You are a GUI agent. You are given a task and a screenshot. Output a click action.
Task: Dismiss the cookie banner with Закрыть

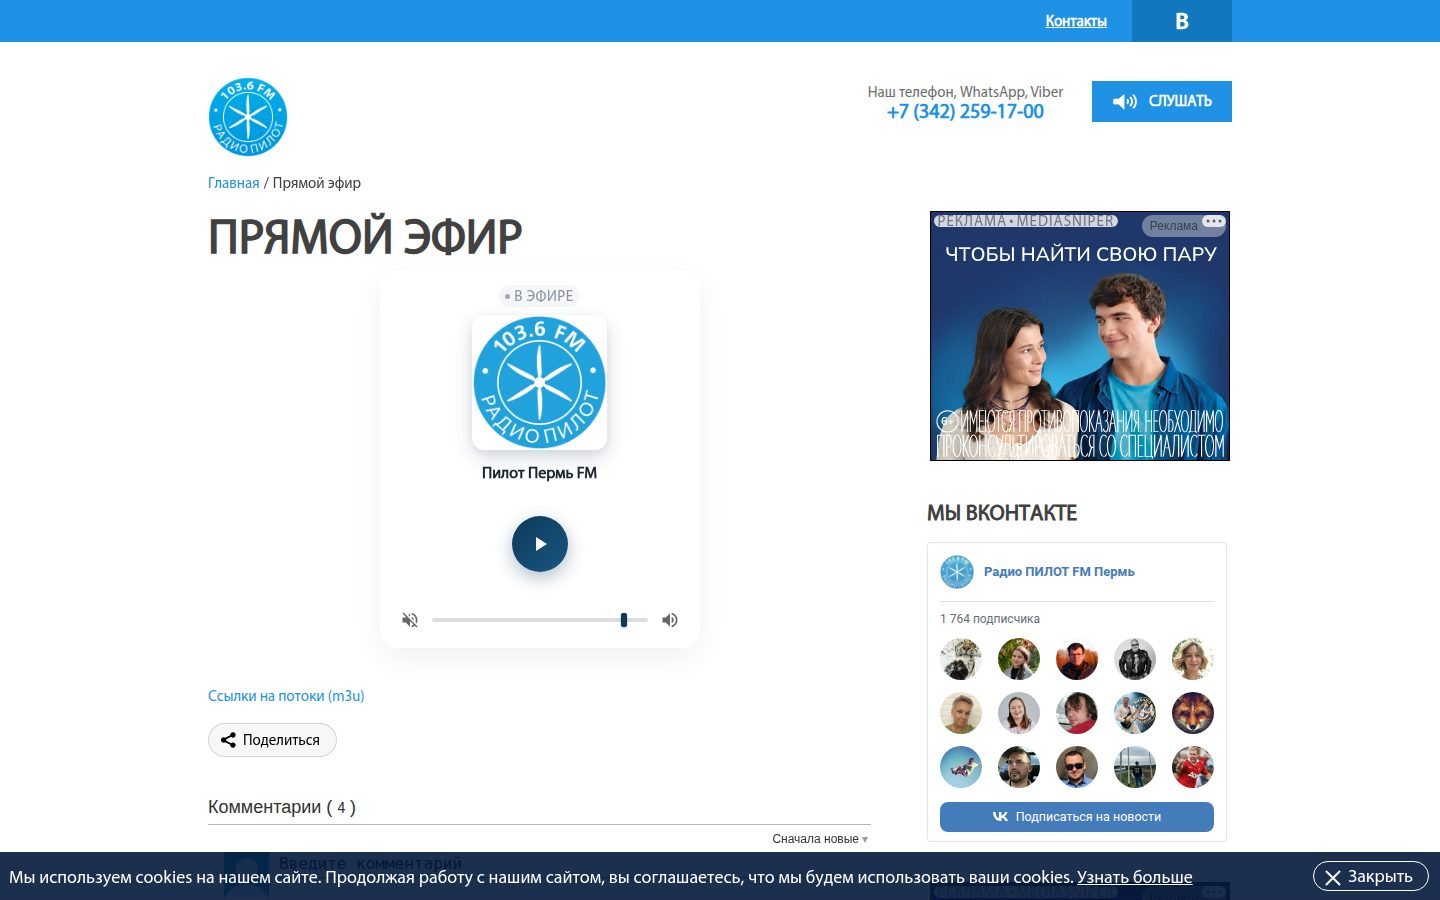pos(1370,877)
